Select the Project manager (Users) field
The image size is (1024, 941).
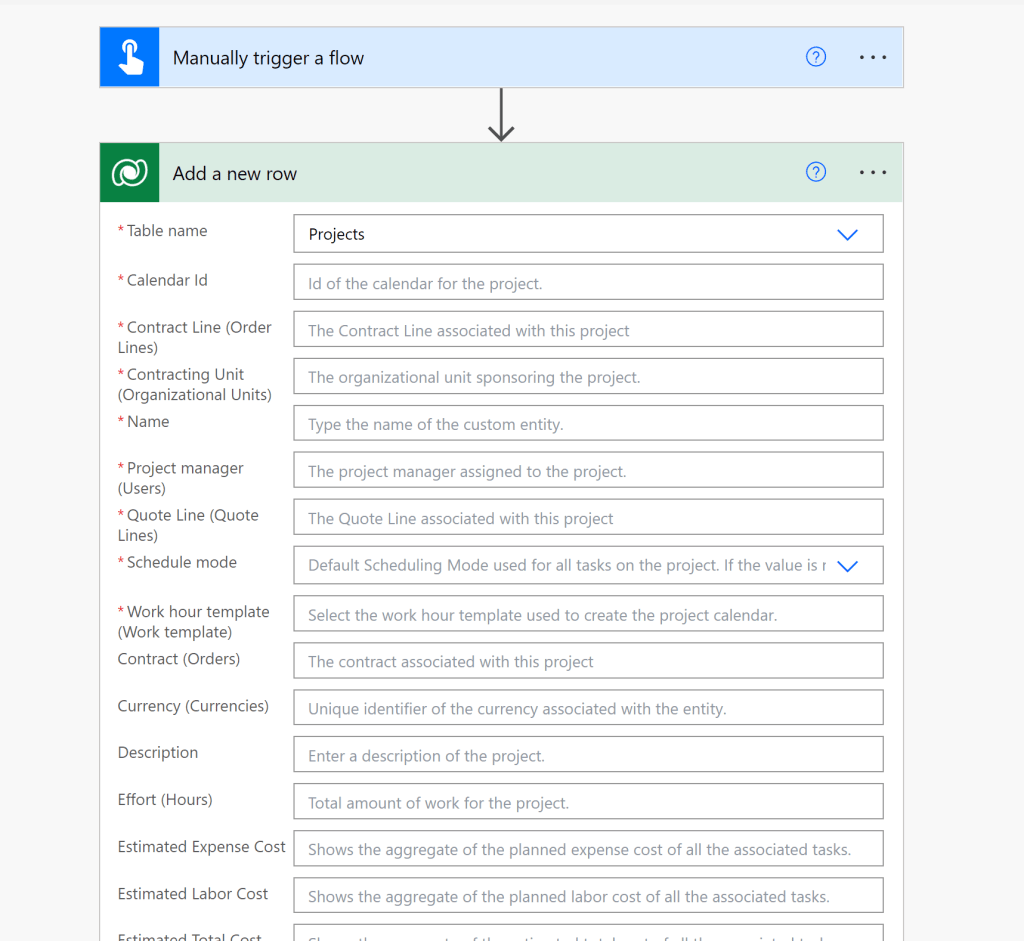(x=588, y=471)
